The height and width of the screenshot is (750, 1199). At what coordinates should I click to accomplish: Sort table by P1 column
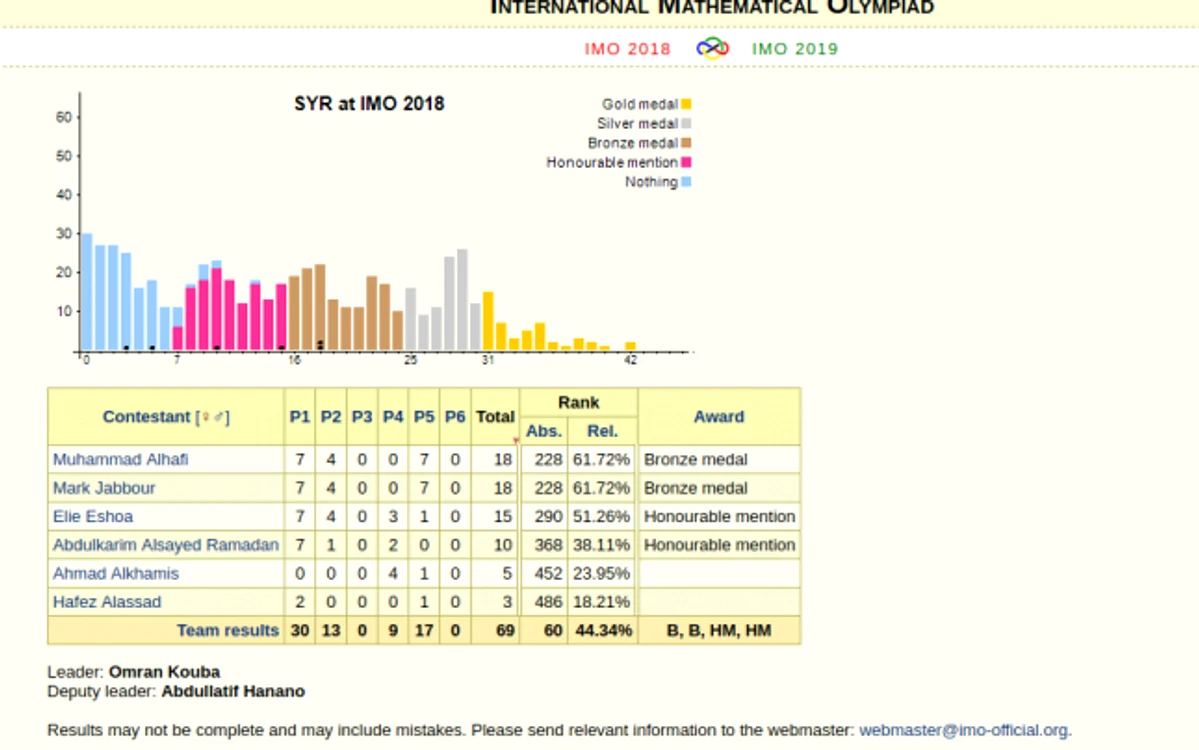pos(300,417)
